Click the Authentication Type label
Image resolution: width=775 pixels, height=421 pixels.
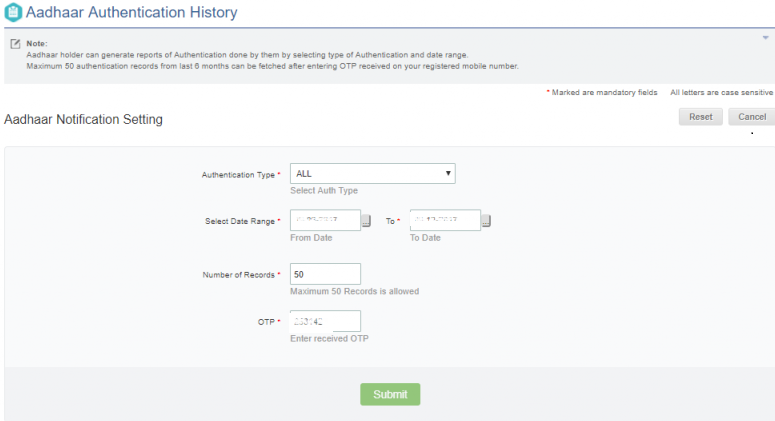coord(238,175)
